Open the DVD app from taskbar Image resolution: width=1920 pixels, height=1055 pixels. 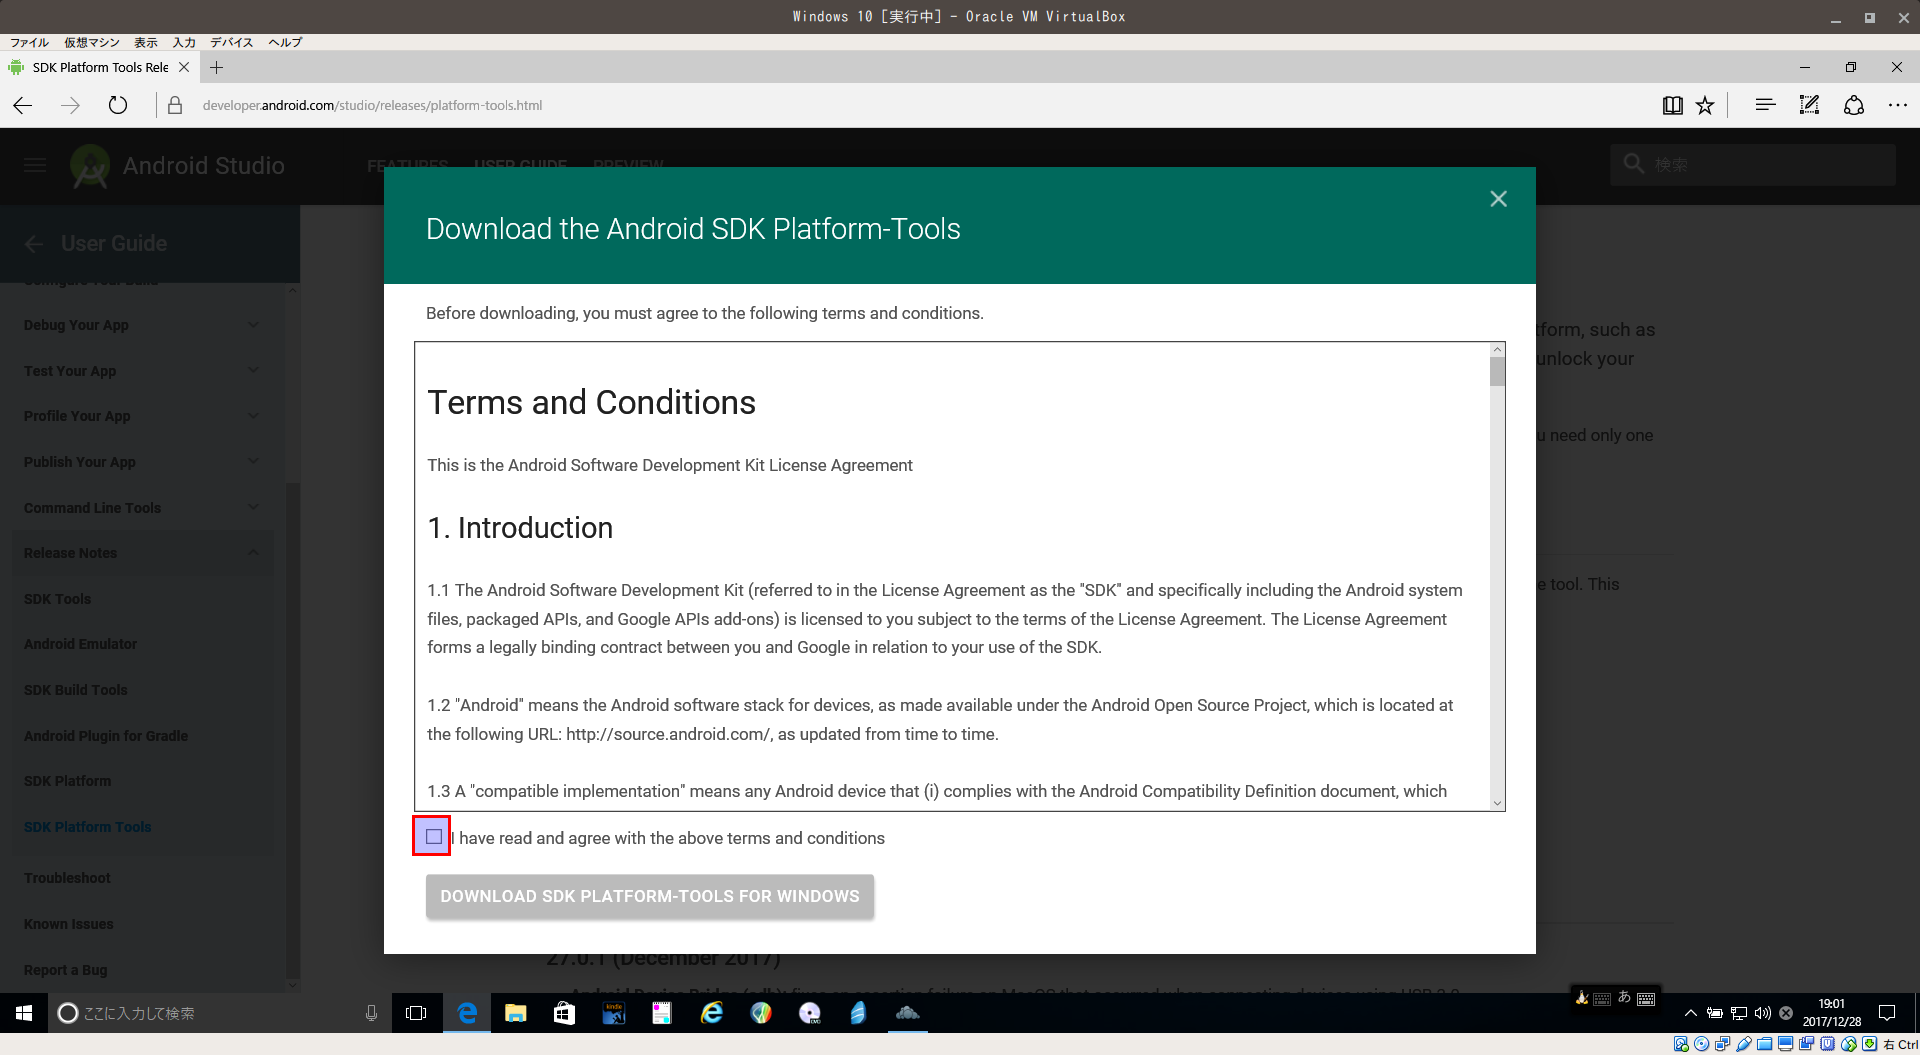click(809, 1013)
